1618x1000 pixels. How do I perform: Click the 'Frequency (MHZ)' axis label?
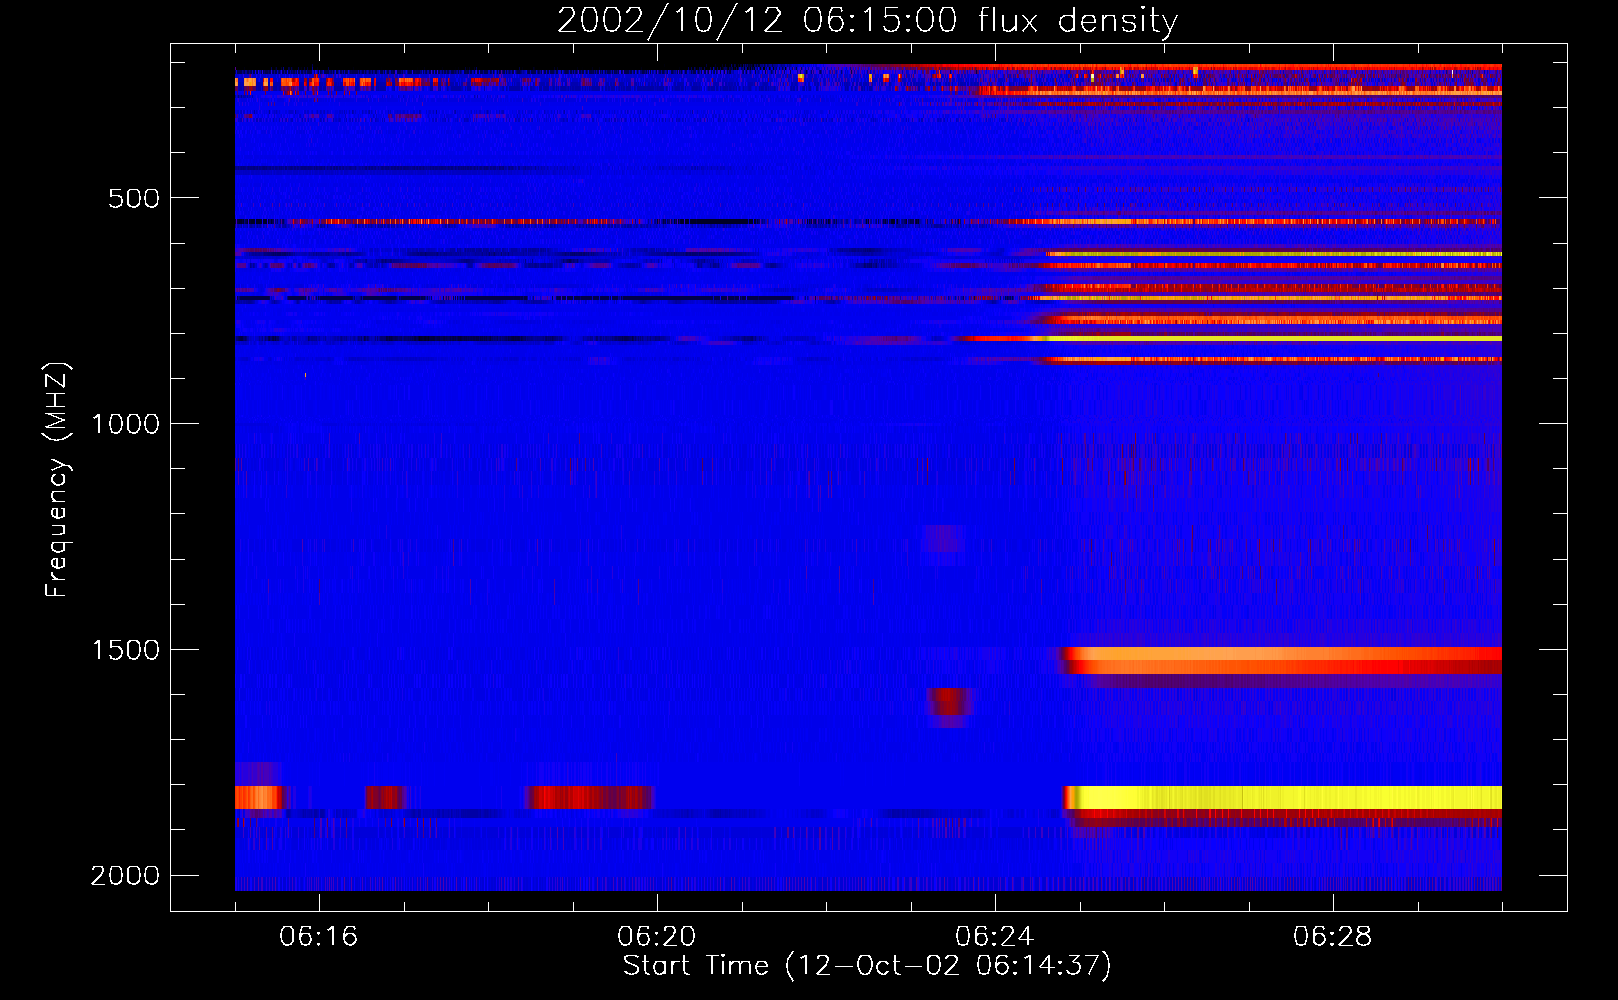click(x=57, y=481)
